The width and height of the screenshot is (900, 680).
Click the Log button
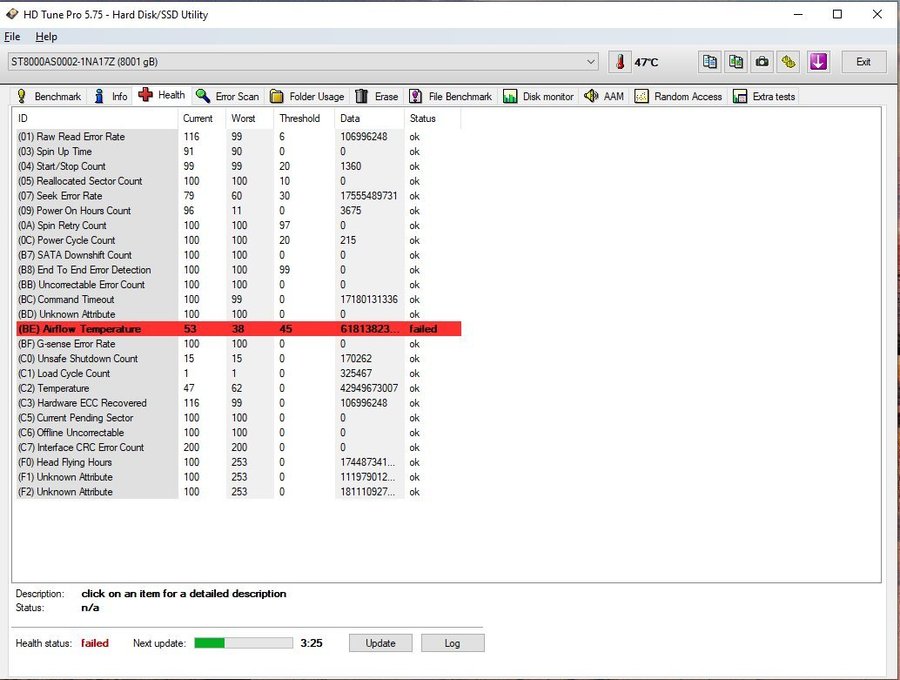tap(452, 643)
